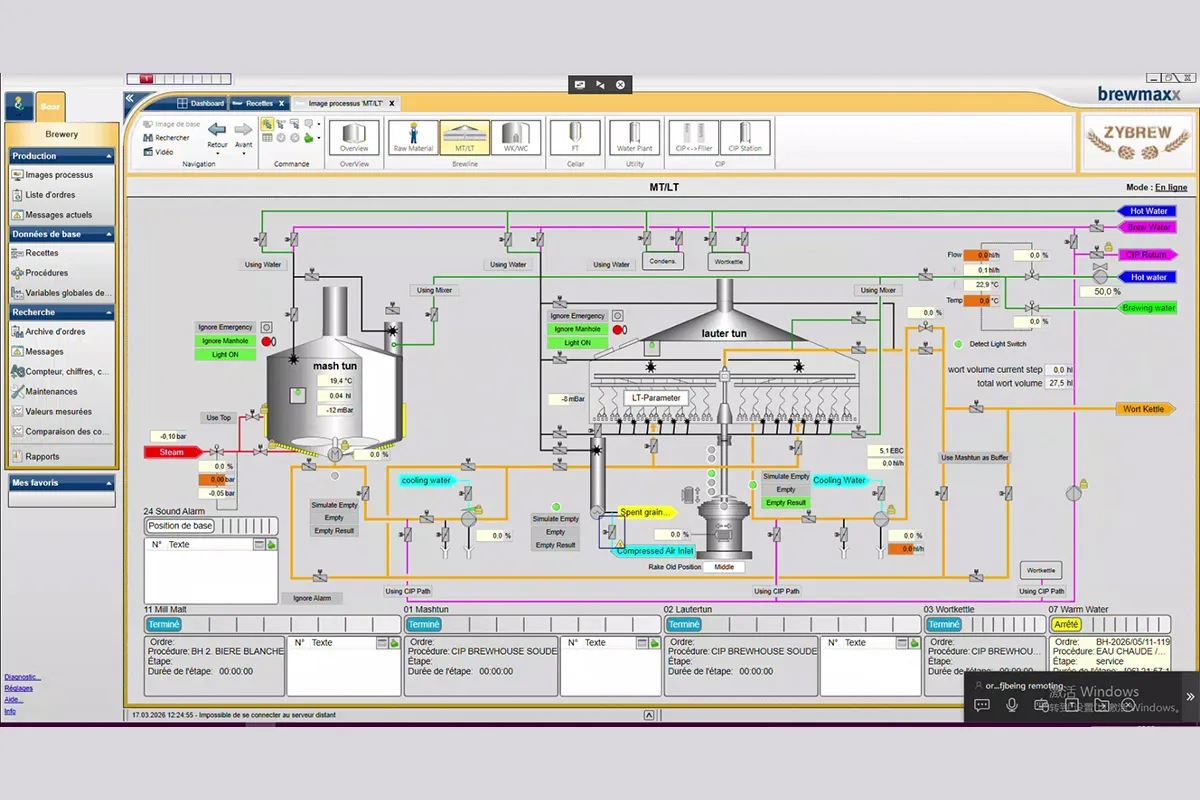Screen dimensions: 1200x800
Task: Click the top Wortkettle button
Action: point(727,262)
